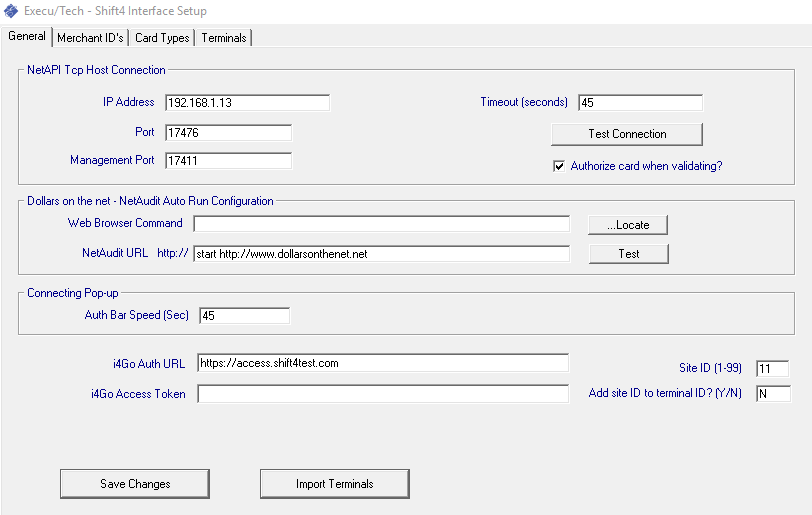Click the http:// prefix label
This screenshot has width=812, height=515.
(x=172, y=253)
